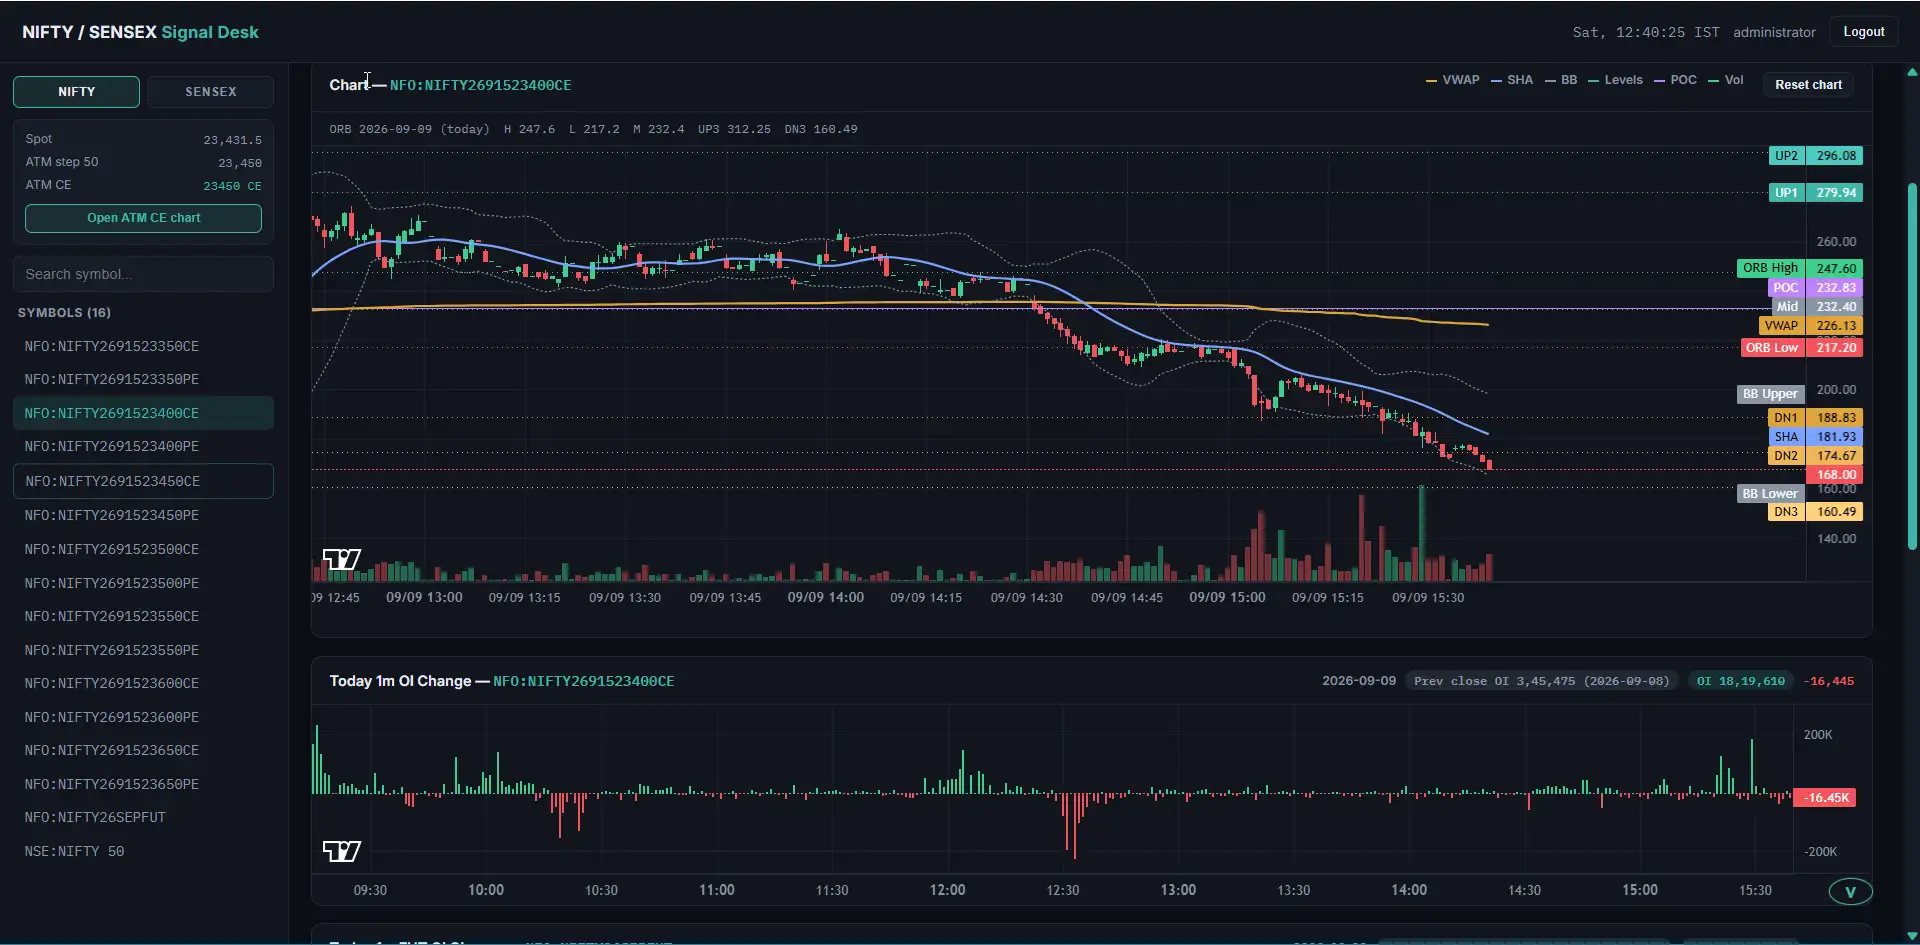Image resolution: width=1920 pixels, height=945 pixels.
Task: Open the ATM CE chart
Action: pyautogui.click(x=143, y=218)
